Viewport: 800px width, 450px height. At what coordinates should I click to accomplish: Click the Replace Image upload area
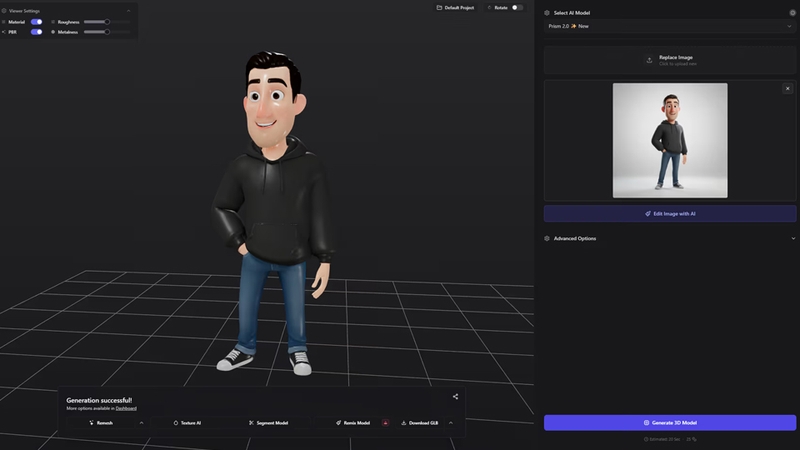tap(670, 60)
